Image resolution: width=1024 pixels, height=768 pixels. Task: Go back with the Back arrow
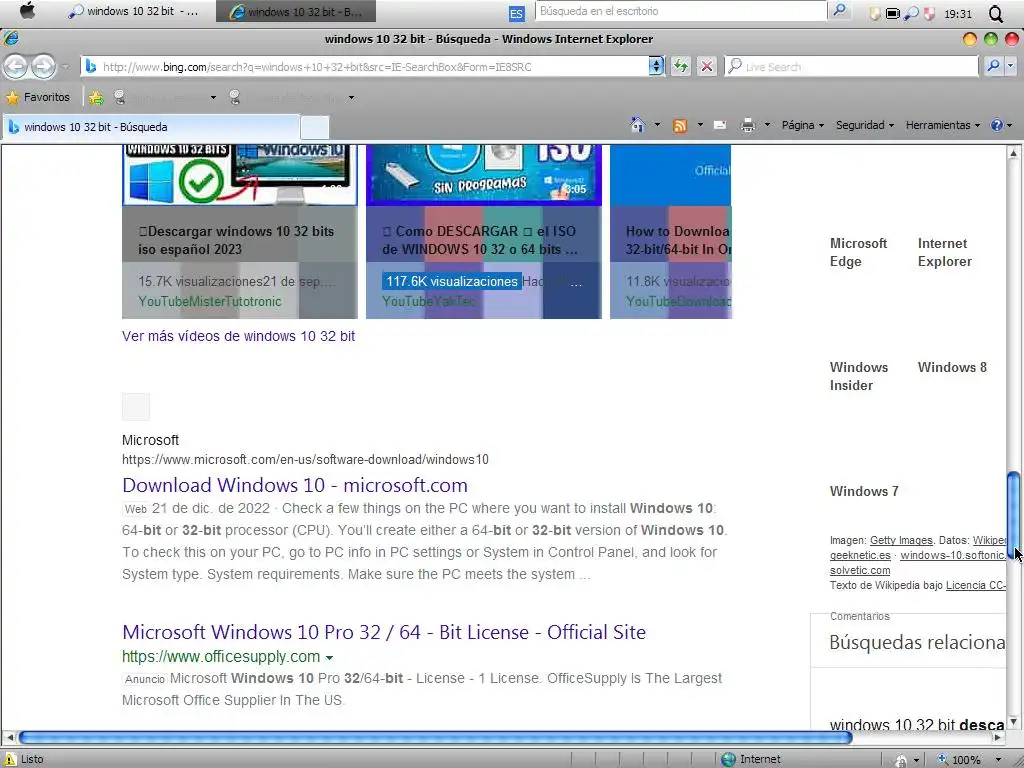[x=16, y=66]
